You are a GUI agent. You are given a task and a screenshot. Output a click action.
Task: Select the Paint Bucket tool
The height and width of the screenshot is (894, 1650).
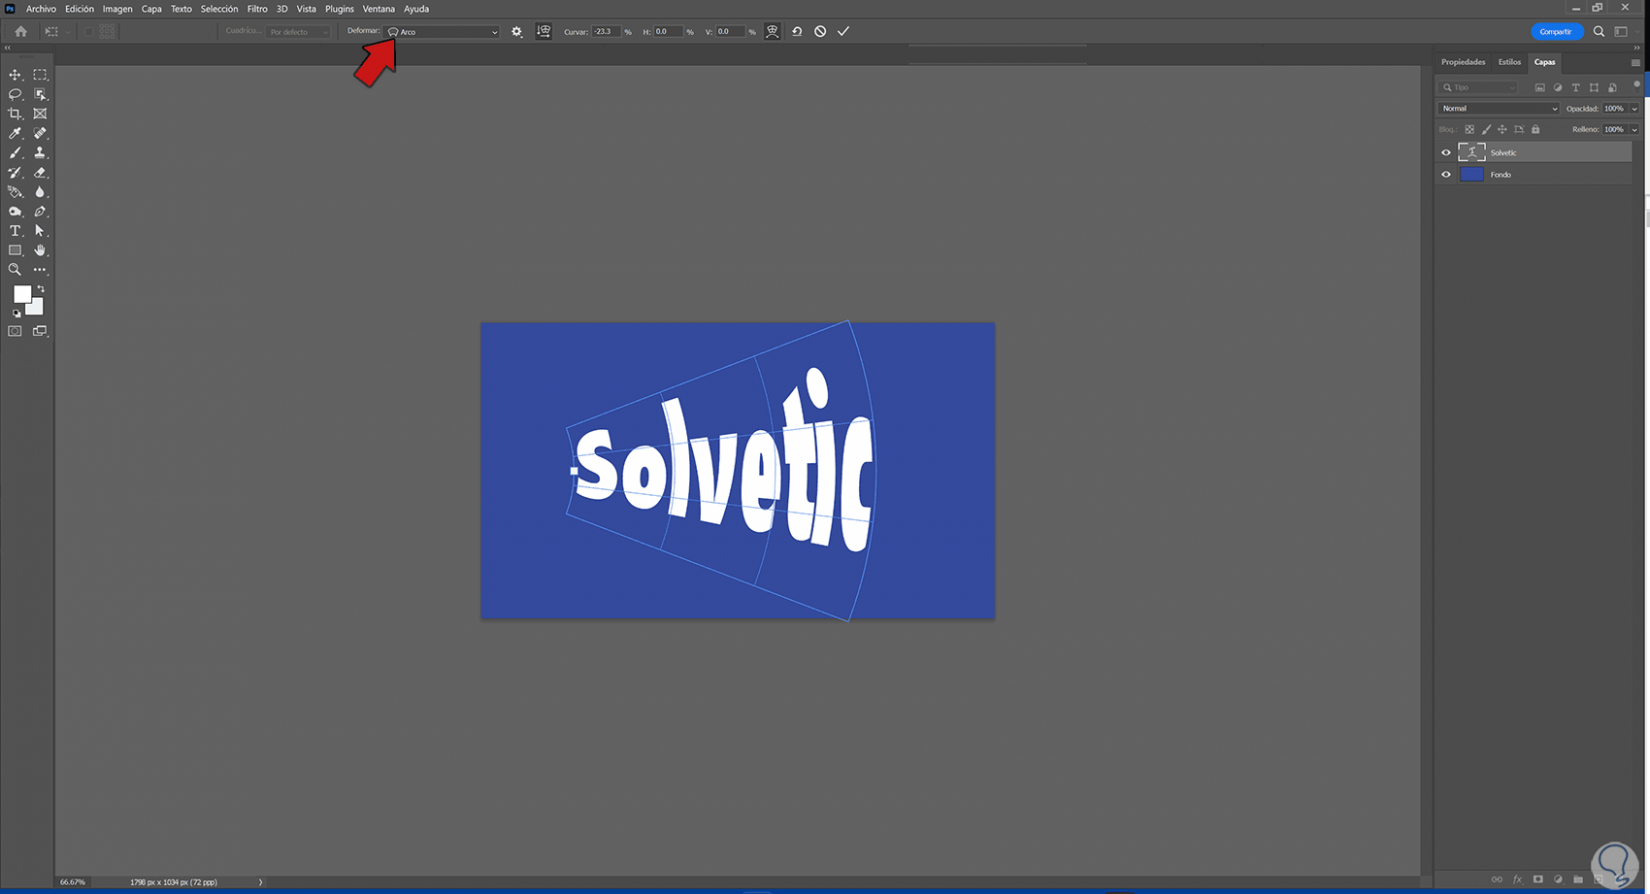pos(15,192)
